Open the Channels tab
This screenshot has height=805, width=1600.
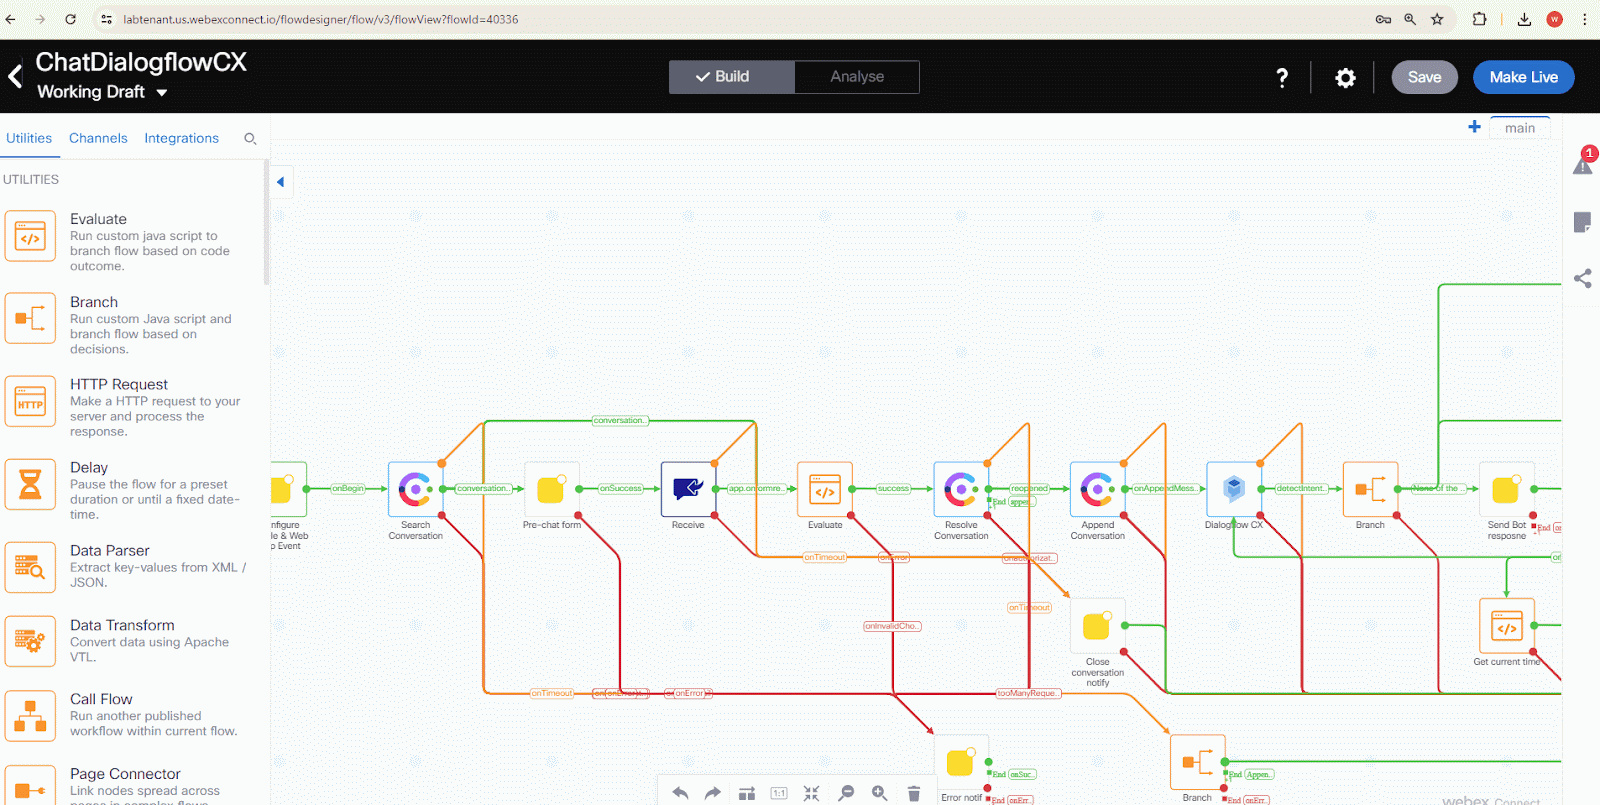click(98, 138)
